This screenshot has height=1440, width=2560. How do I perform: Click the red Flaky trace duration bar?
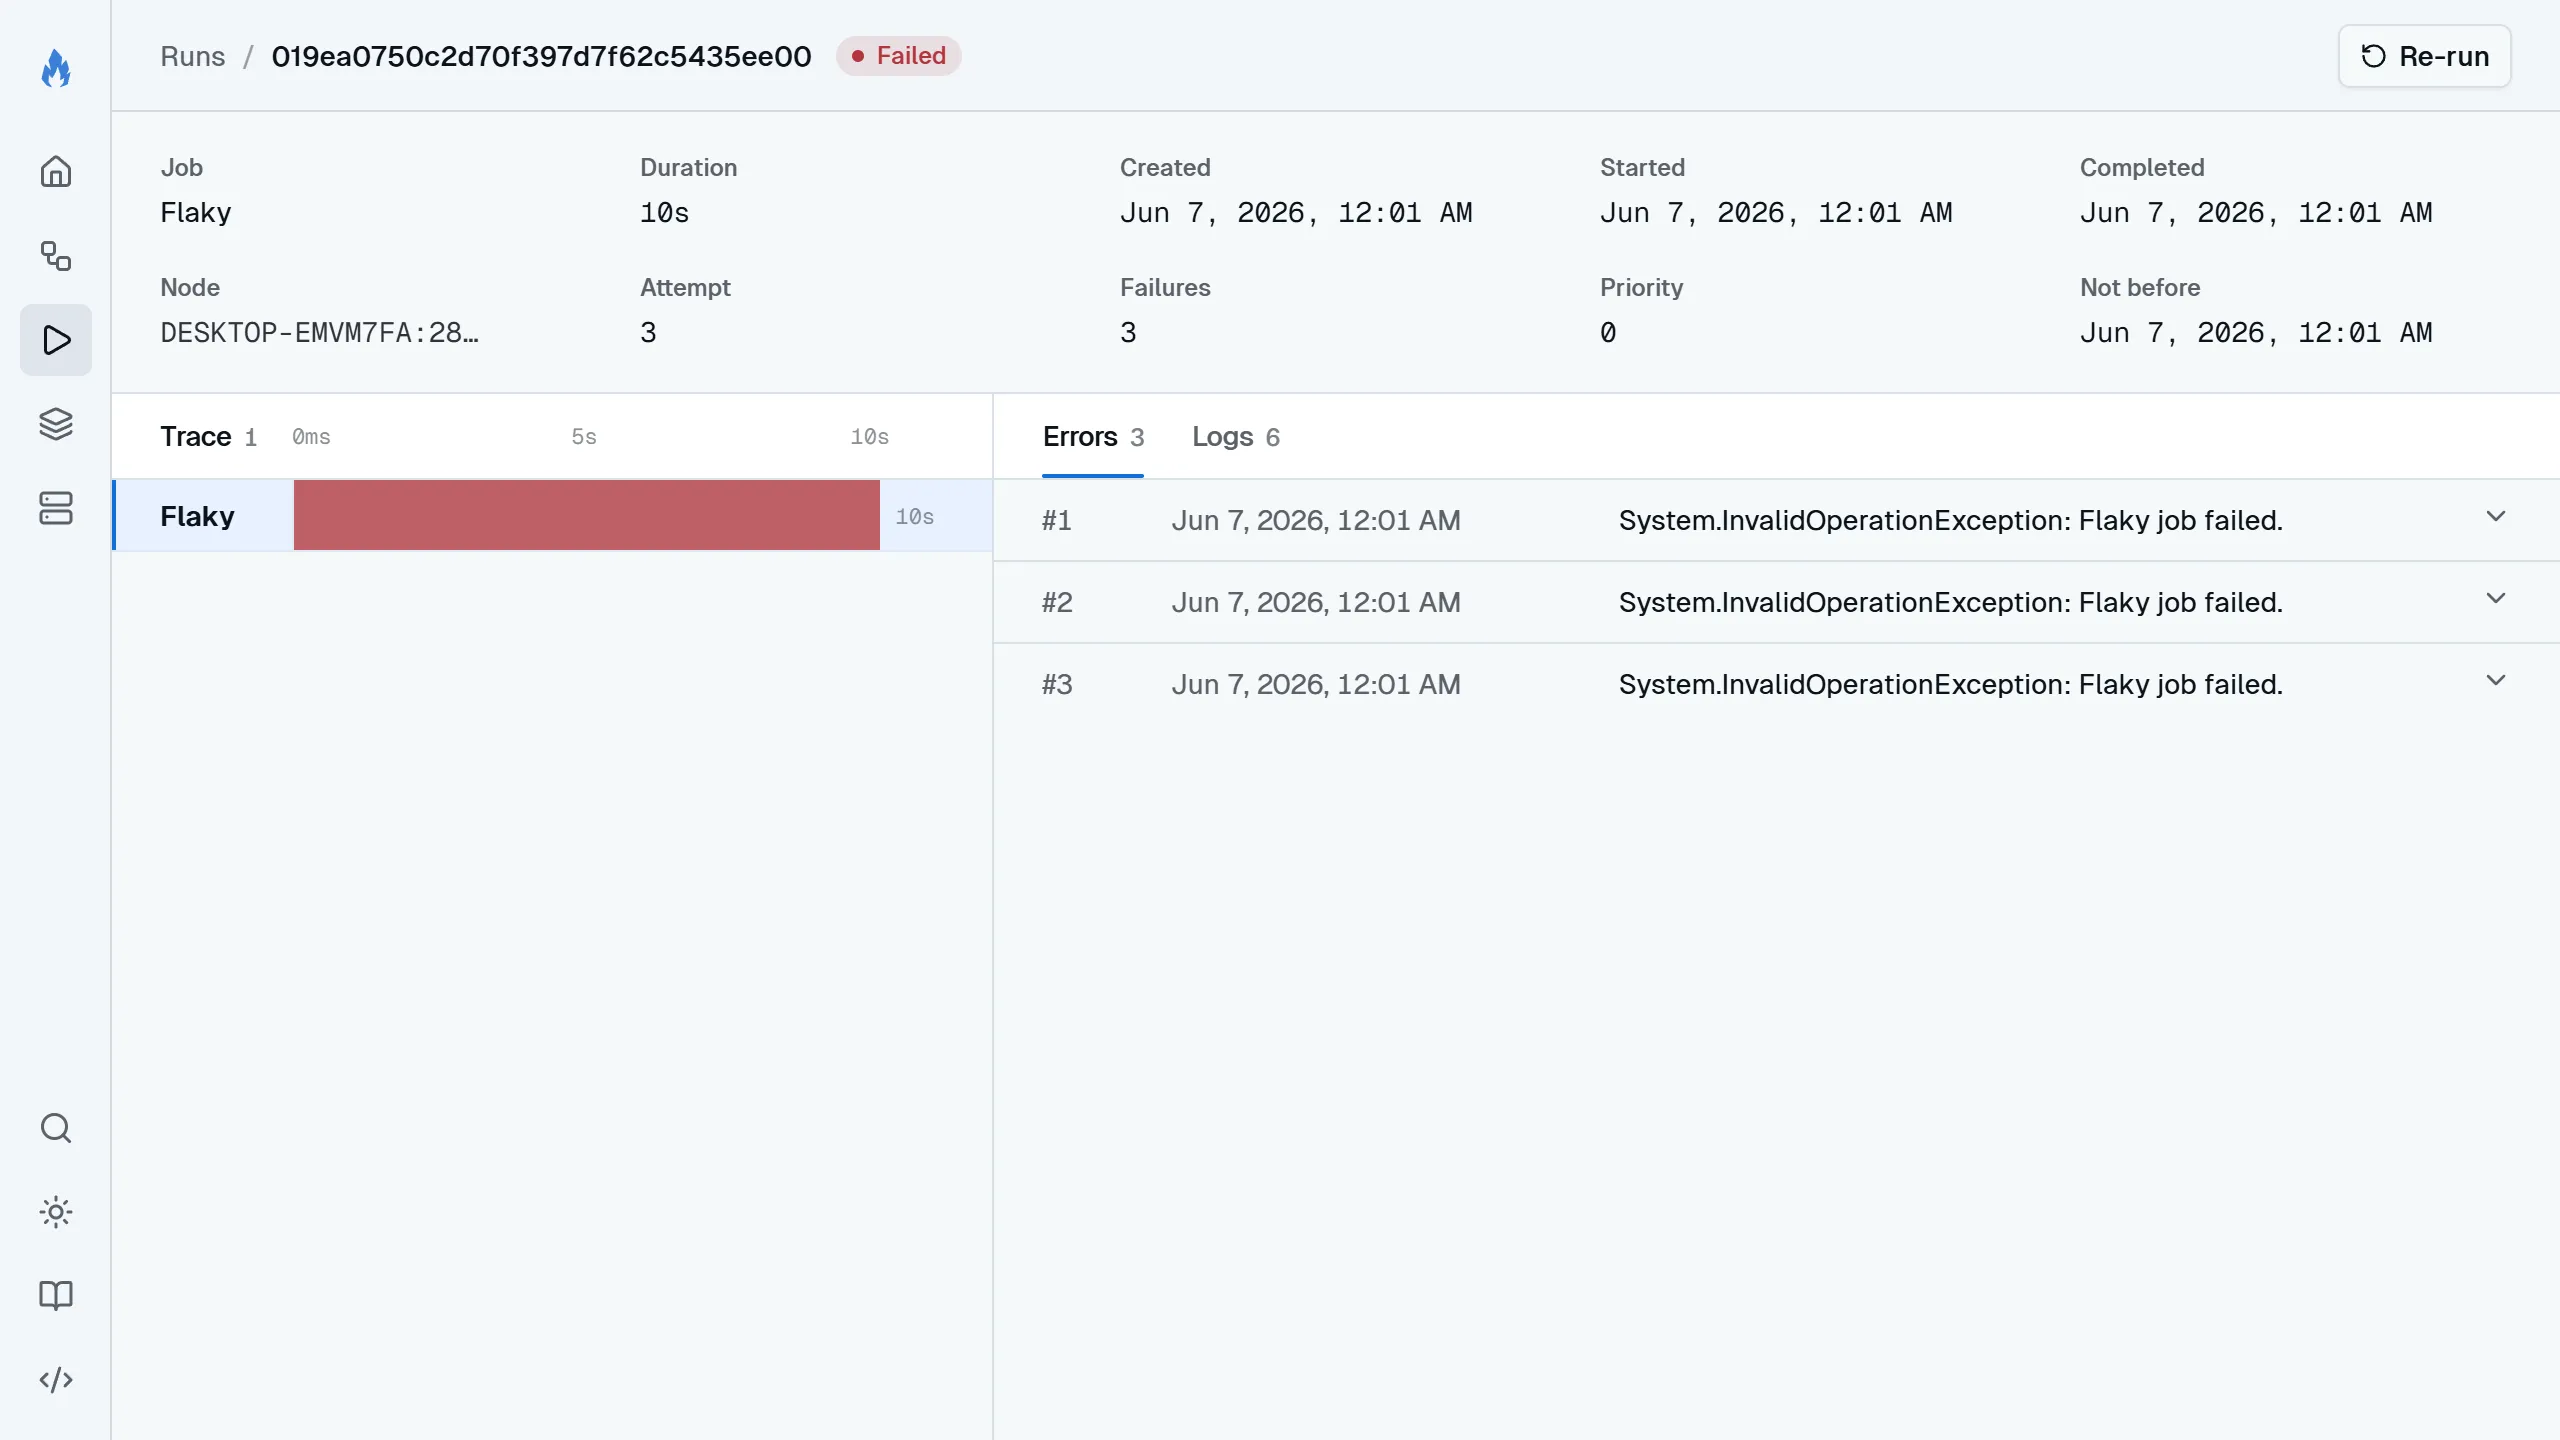point(587,515)
